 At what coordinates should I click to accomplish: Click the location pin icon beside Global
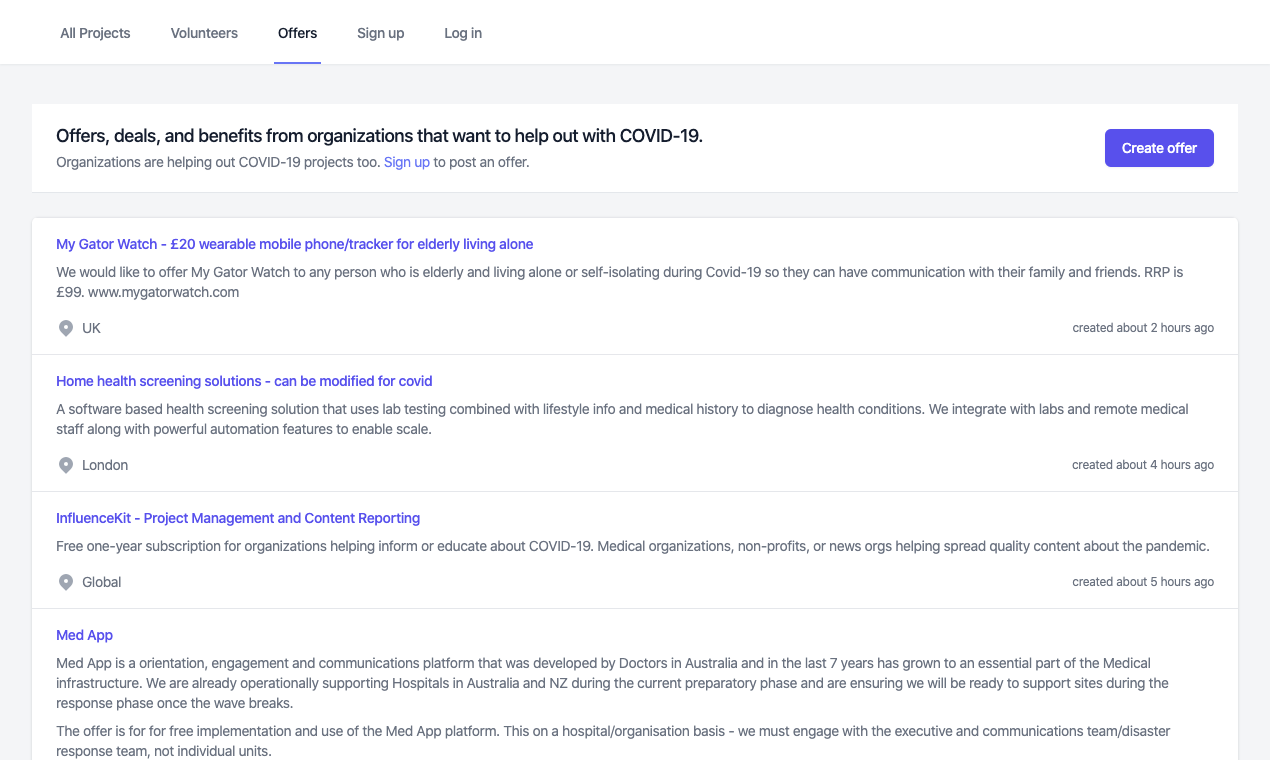[x=66, y=582]
